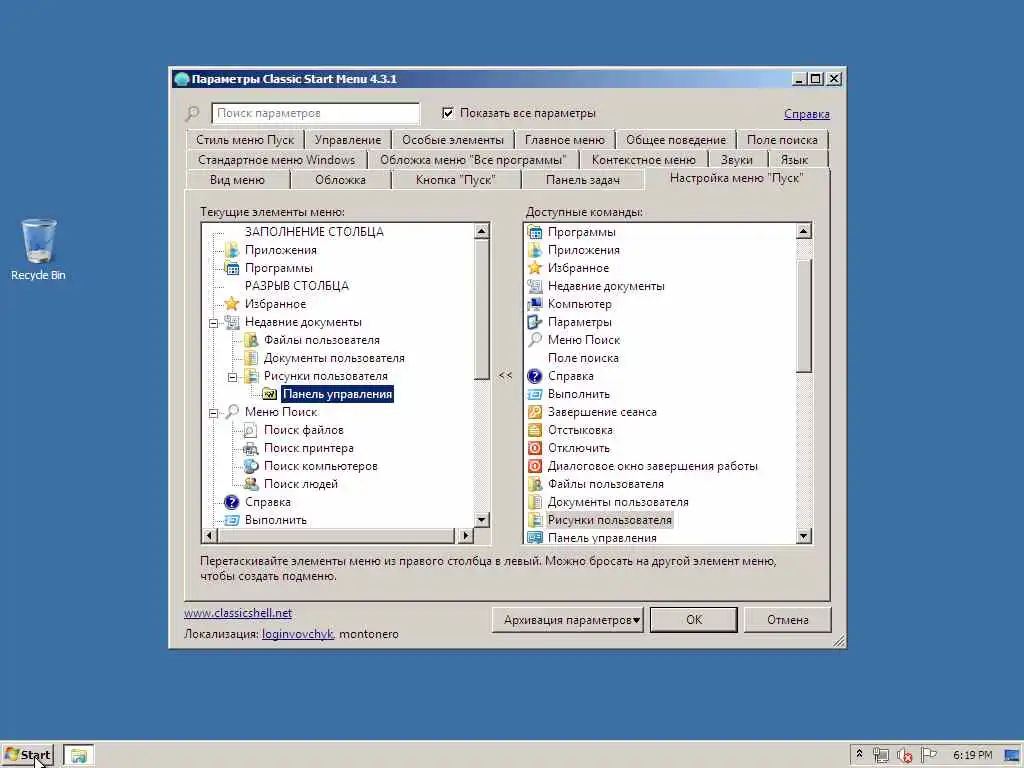Show hidden tray icons arrow
Screen dimensions: 1024x768
(859, 754)
